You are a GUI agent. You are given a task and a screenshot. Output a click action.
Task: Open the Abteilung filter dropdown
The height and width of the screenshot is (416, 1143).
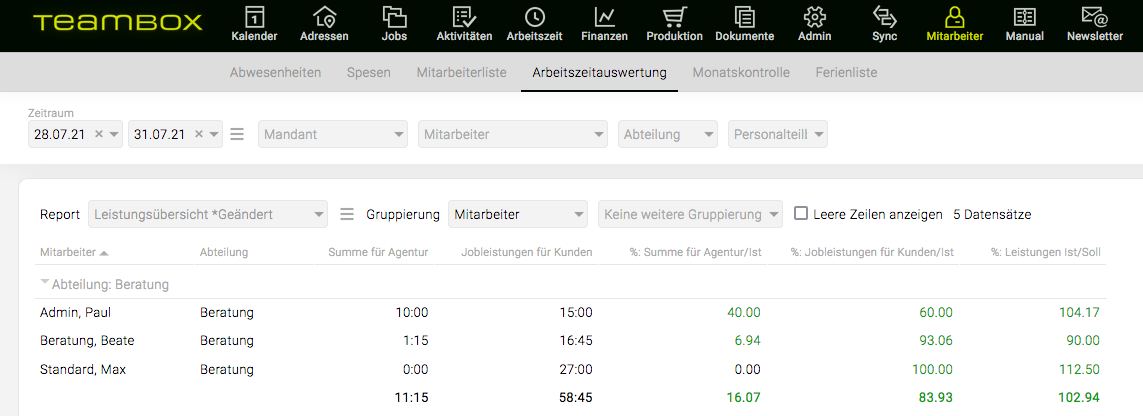(x=668, y=135)
